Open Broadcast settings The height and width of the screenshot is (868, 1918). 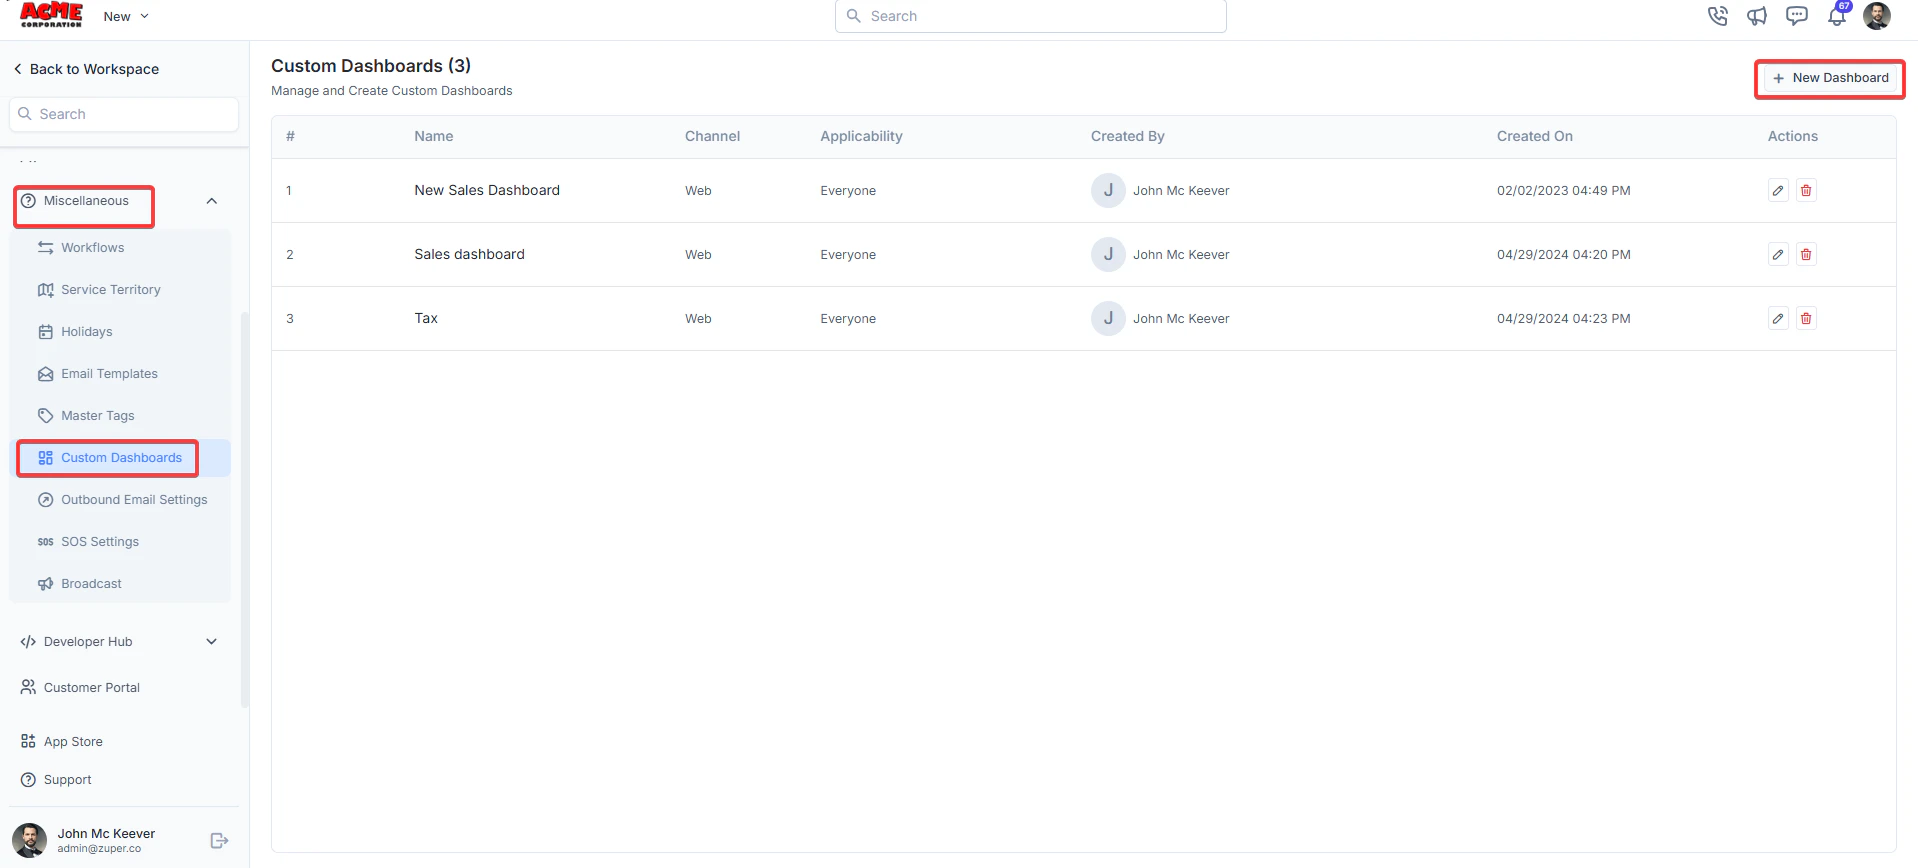[x=91, y=583]
